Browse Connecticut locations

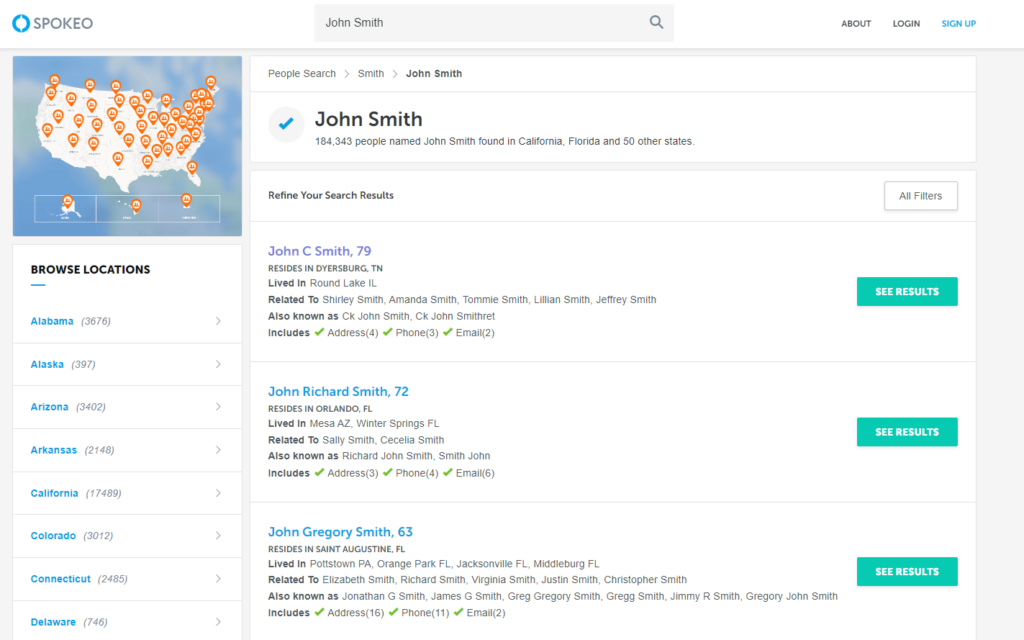(x=61, y=579)
